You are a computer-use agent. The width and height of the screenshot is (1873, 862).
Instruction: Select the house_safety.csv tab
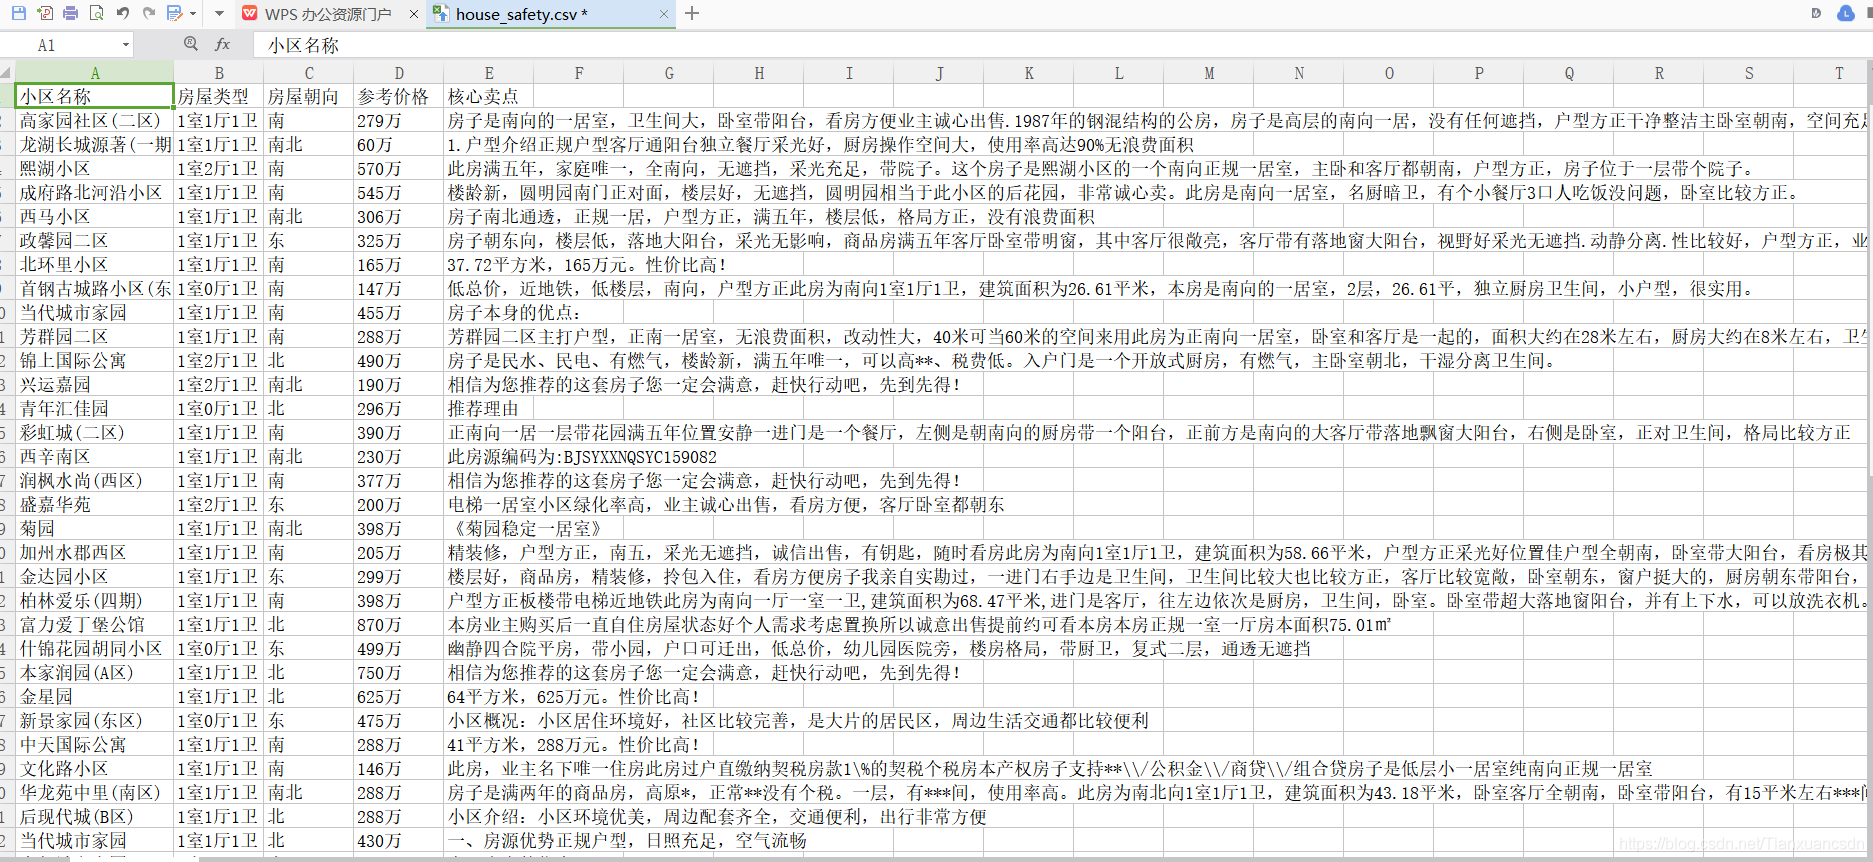(520, 14)
